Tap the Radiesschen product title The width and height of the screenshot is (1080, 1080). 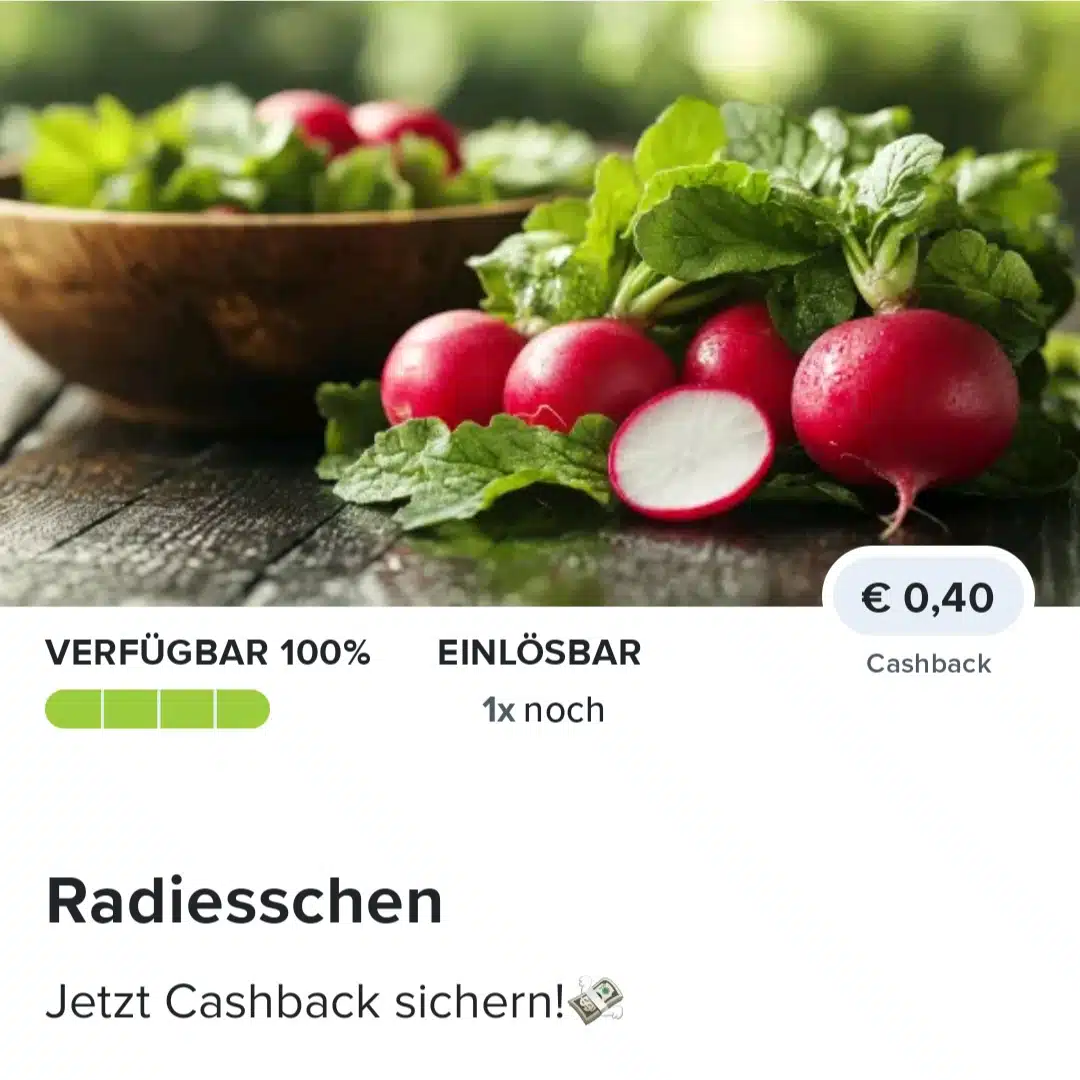click(x=244, y=901)
